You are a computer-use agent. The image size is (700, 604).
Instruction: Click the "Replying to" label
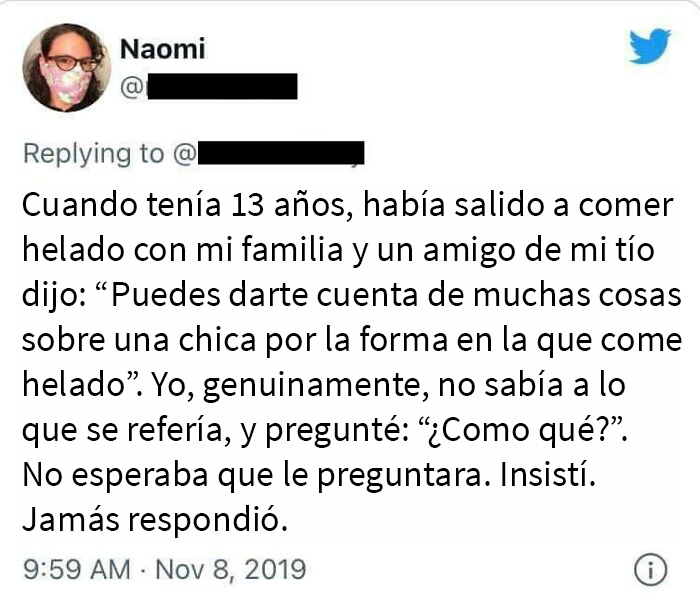click(93, 154)
